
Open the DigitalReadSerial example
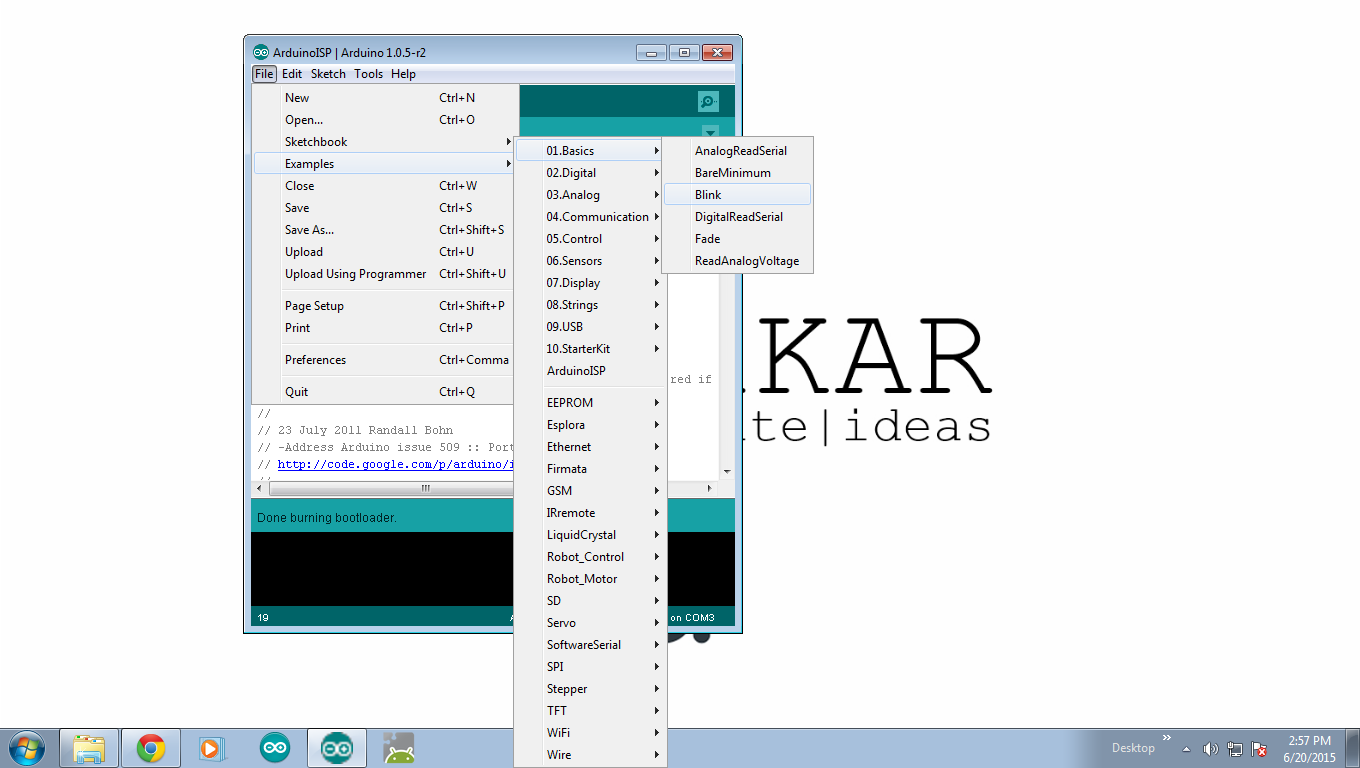738,217
